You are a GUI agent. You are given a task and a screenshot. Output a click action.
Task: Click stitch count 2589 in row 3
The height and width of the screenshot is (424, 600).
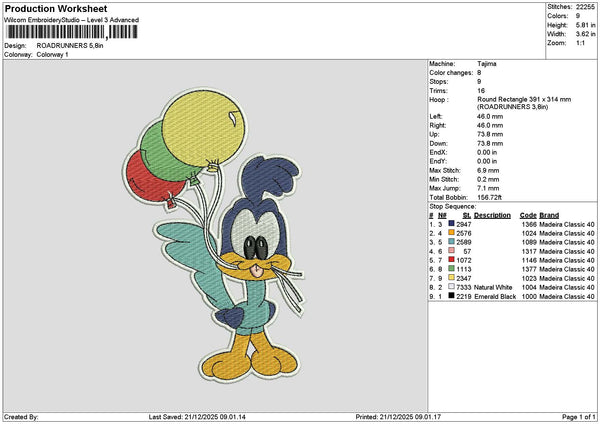(464, 242)
